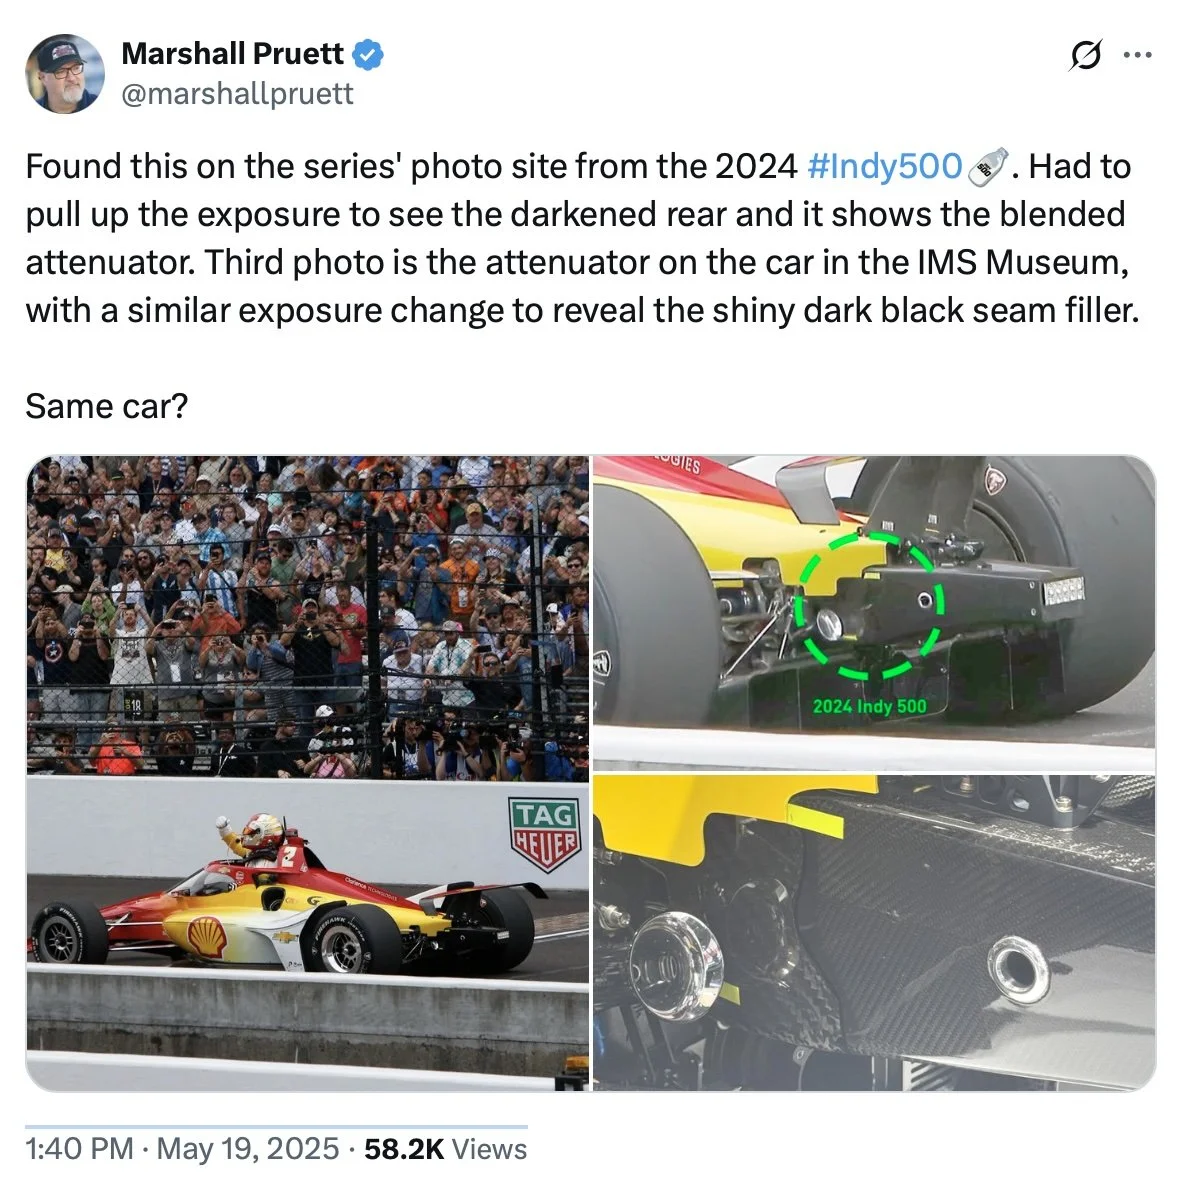
Task: Click the TAG Heuer logo in photo
Action: (x=545, y=834)
